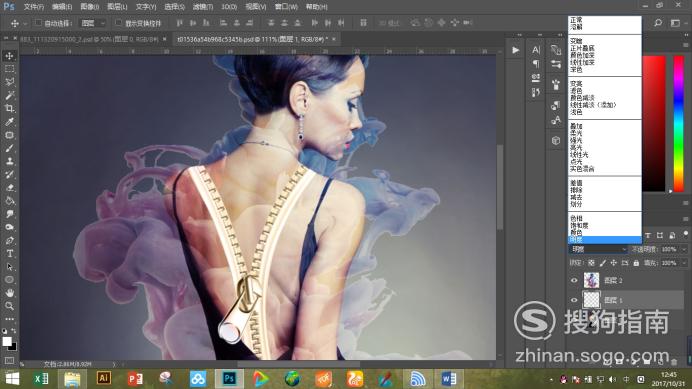Select the Move tool in toolbar
Viewport: 692px width, 389px height.
[9, 56]
